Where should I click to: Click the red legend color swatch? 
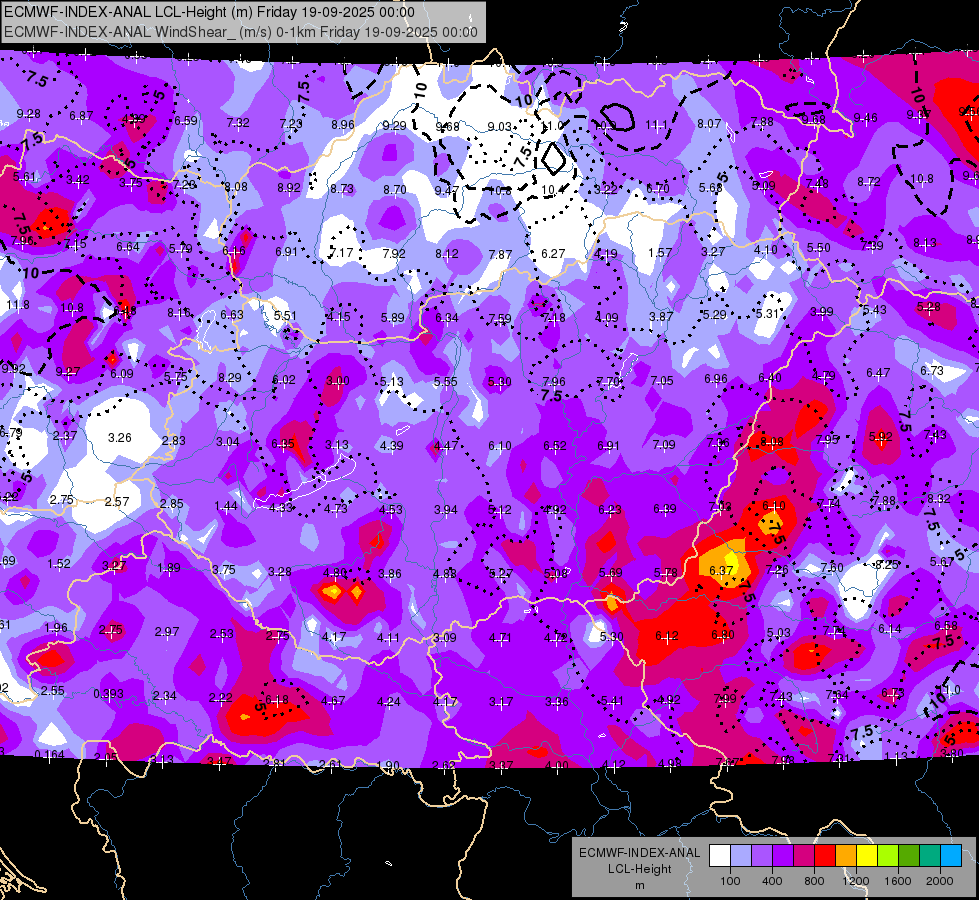[825, 856]
